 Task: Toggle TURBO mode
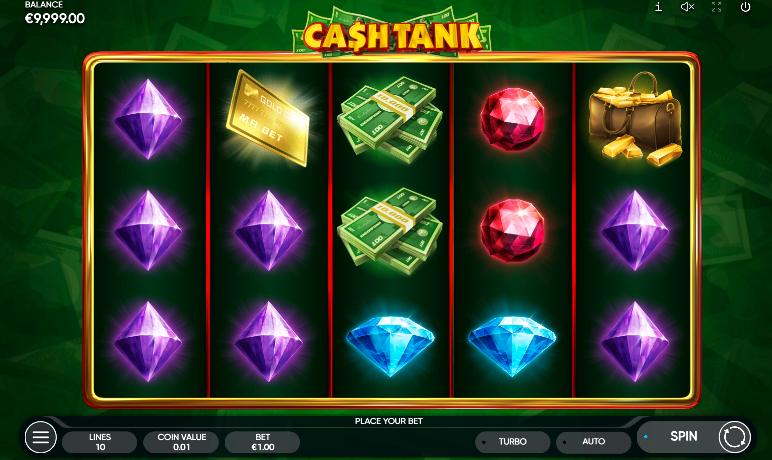tap(513, 442)
